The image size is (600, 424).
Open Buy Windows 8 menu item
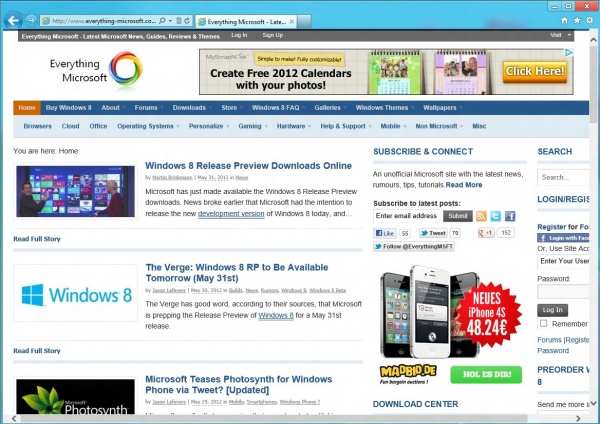(x=68, y=108)
